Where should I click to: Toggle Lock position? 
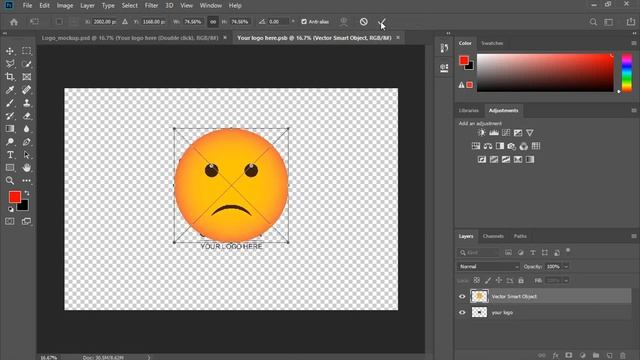click(x=499, y=280)
